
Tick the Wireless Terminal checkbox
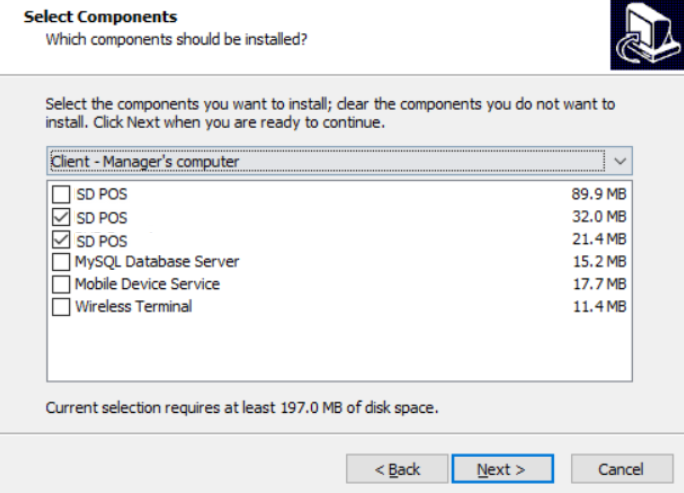[x=61, y=306]
